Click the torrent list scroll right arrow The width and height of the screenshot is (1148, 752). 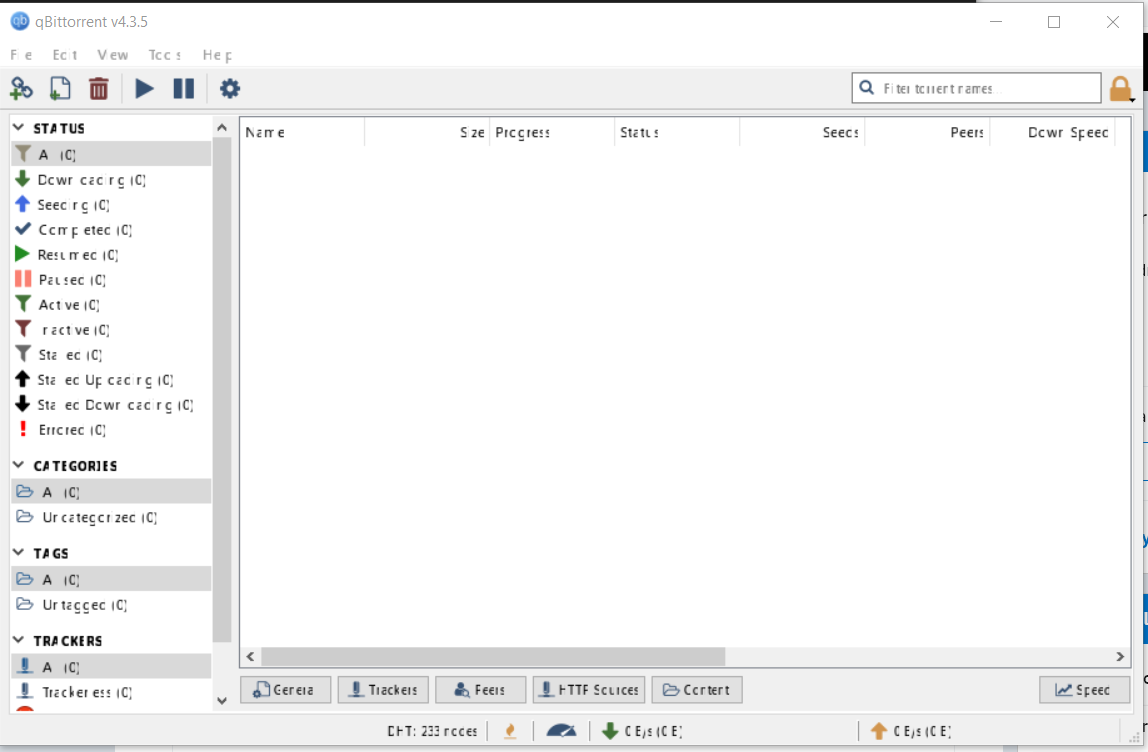pyautogui.click(x=1119, y=657)
